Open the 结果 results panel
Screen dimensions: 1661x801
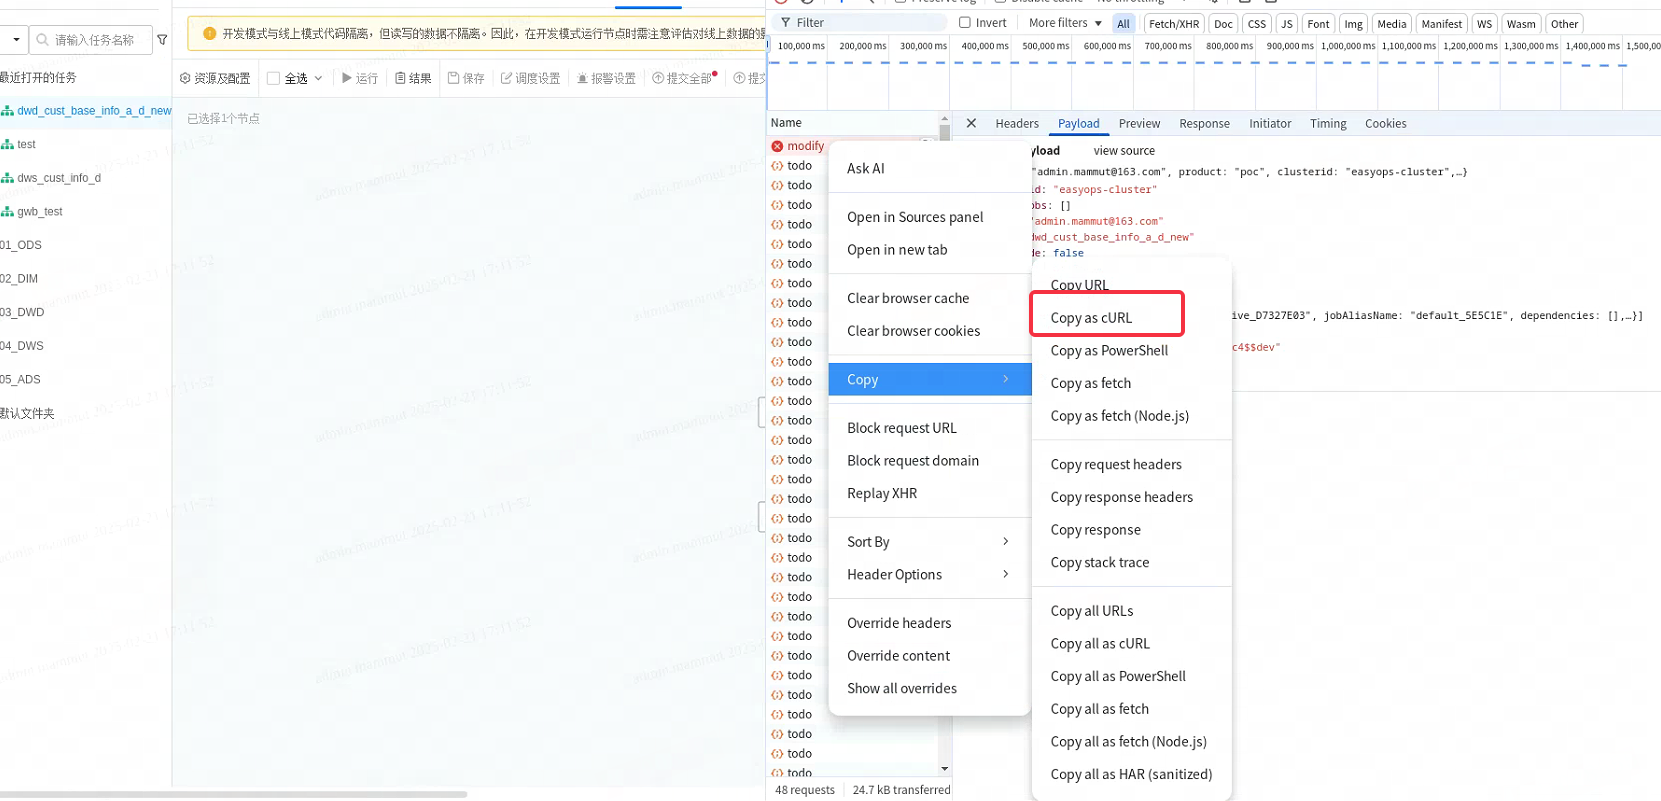[x=413, y=78]
